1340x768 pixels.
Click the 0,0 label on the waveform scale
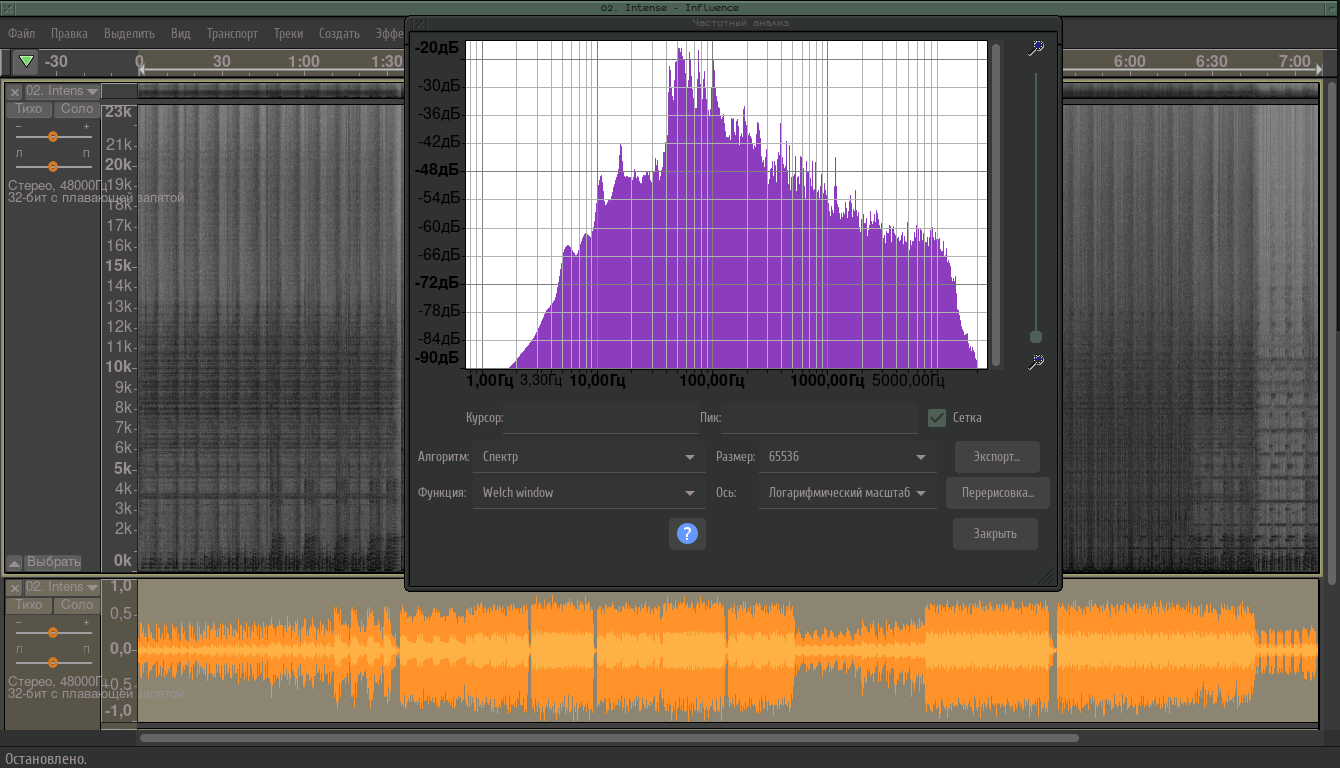tap(121, 649)
